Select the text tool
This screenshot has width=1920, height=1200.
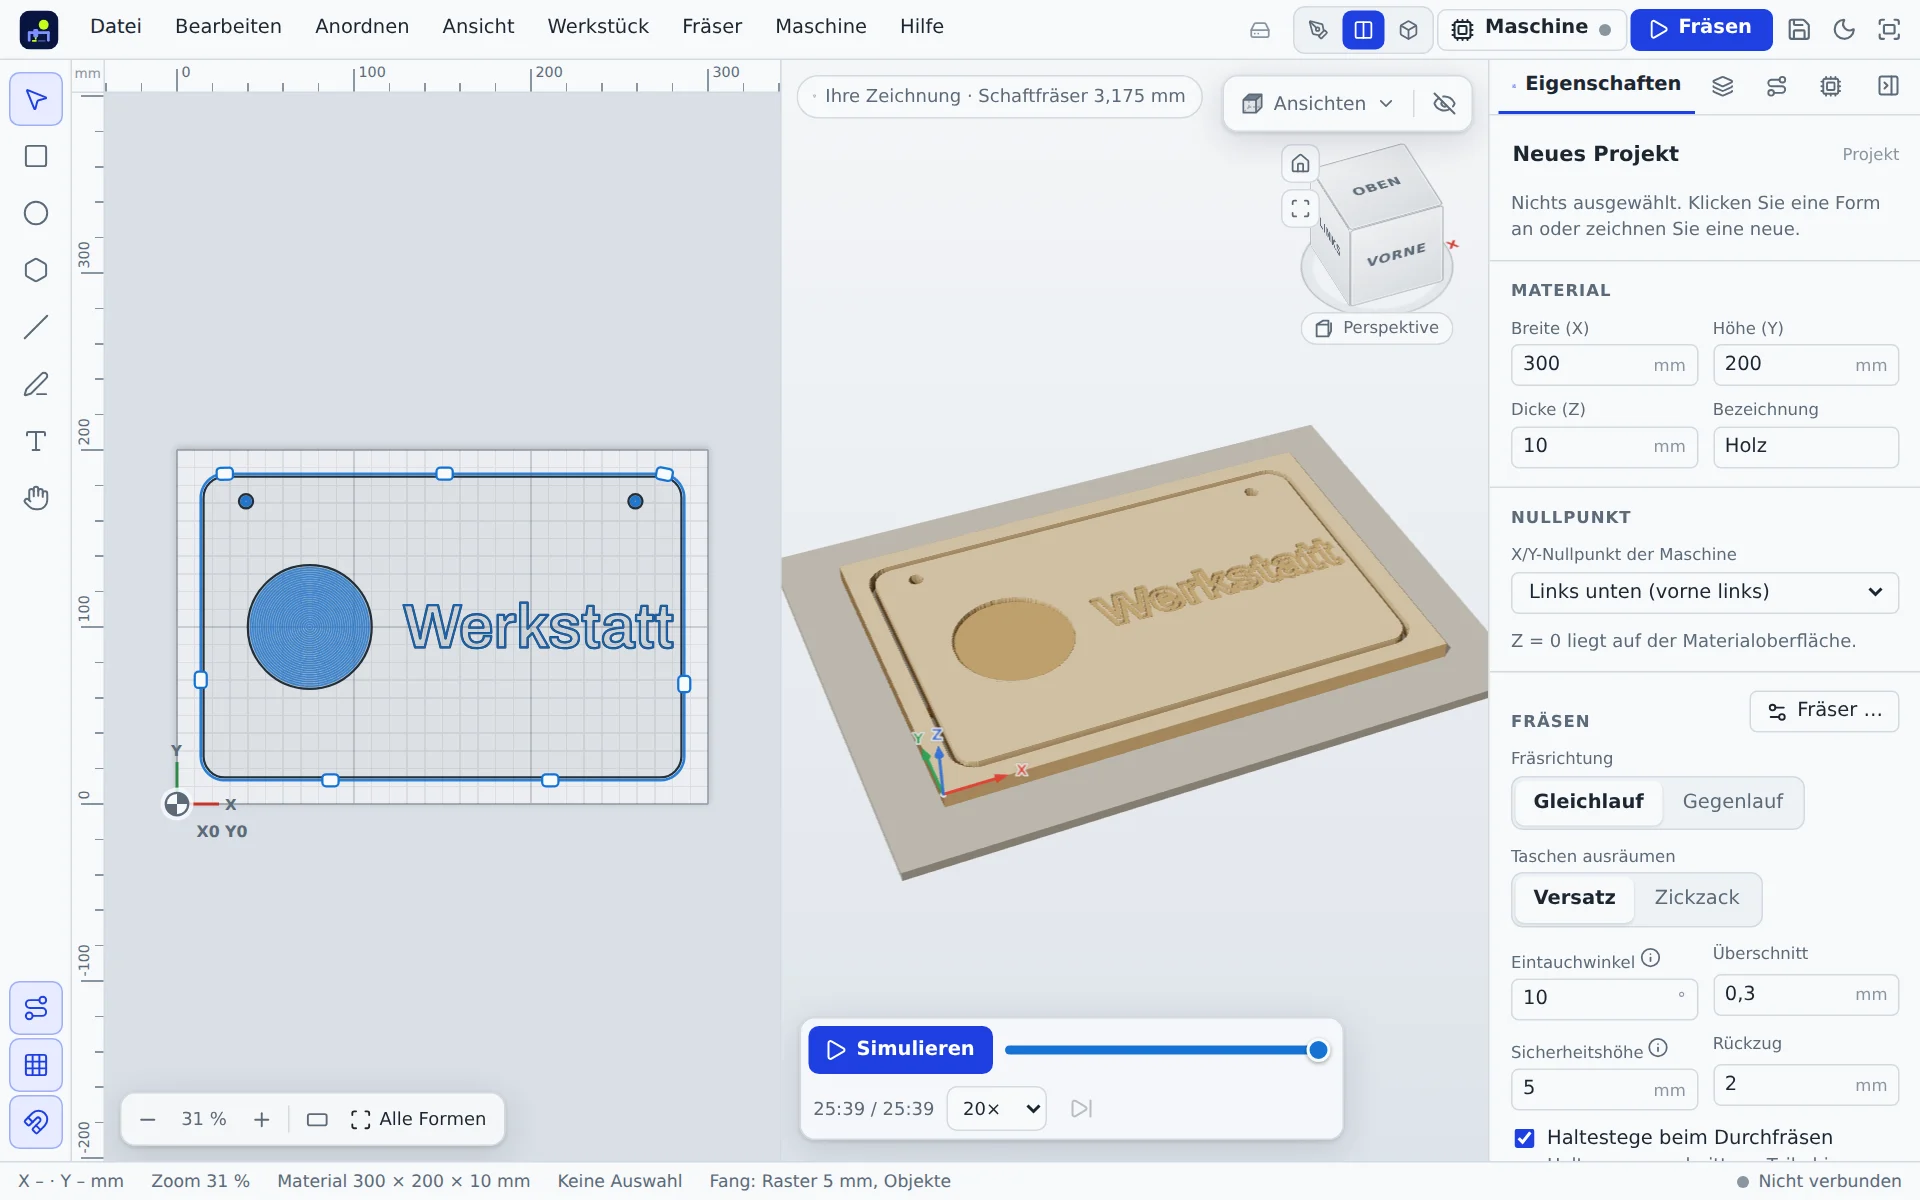(36, 441)
